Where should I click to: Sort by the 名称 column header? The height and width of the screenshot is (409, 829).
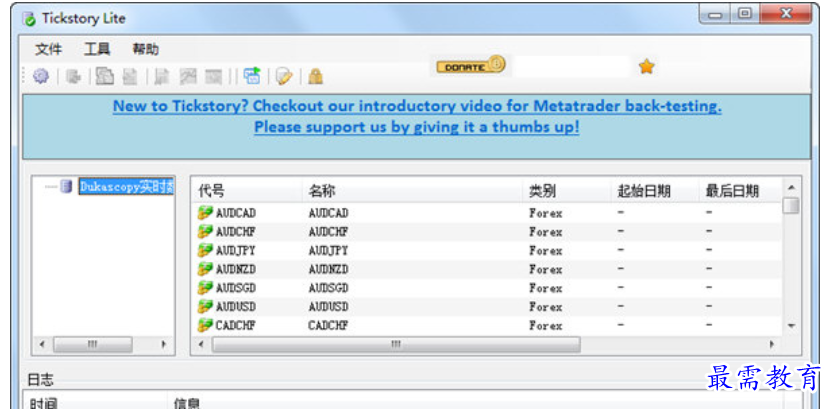point(412,191)
